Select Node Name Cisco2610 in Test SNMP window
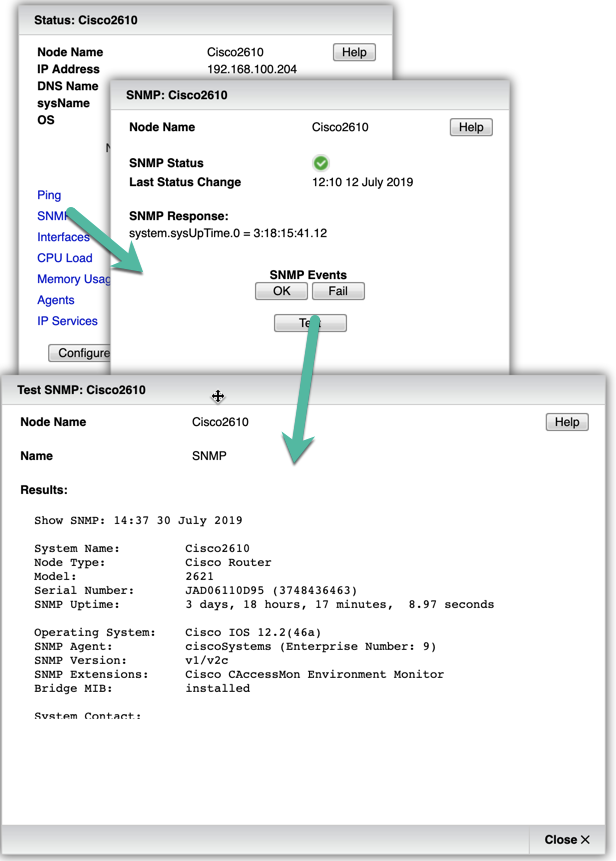616x861 pixels. [220, 422]
